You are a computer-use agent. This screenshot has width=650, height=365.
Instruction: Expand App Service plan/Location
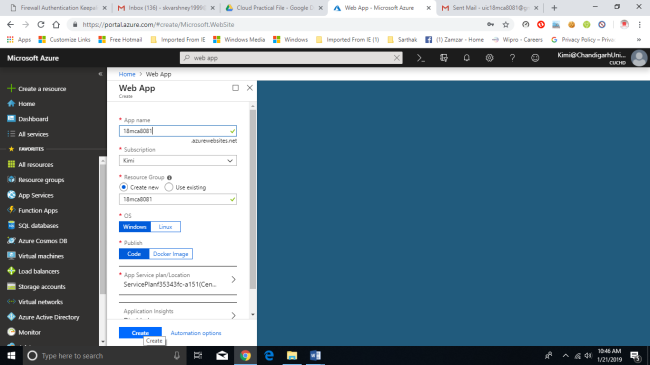point(178,280)
